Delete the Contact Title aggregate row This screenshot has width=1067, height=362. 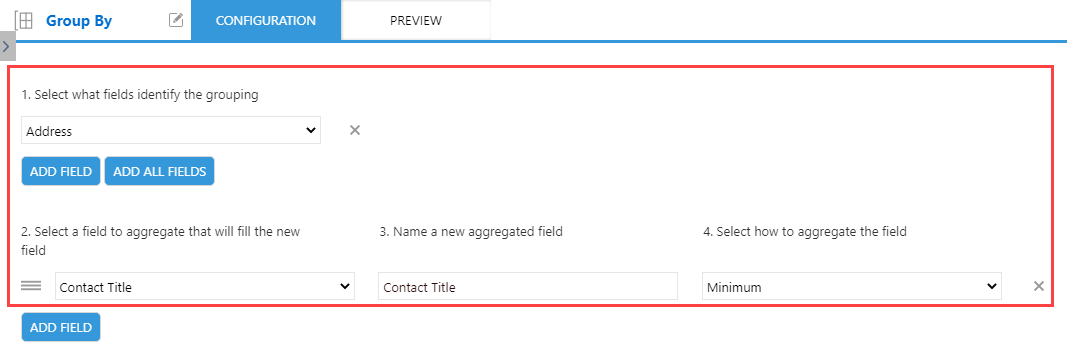click(x=1039, y=286)
